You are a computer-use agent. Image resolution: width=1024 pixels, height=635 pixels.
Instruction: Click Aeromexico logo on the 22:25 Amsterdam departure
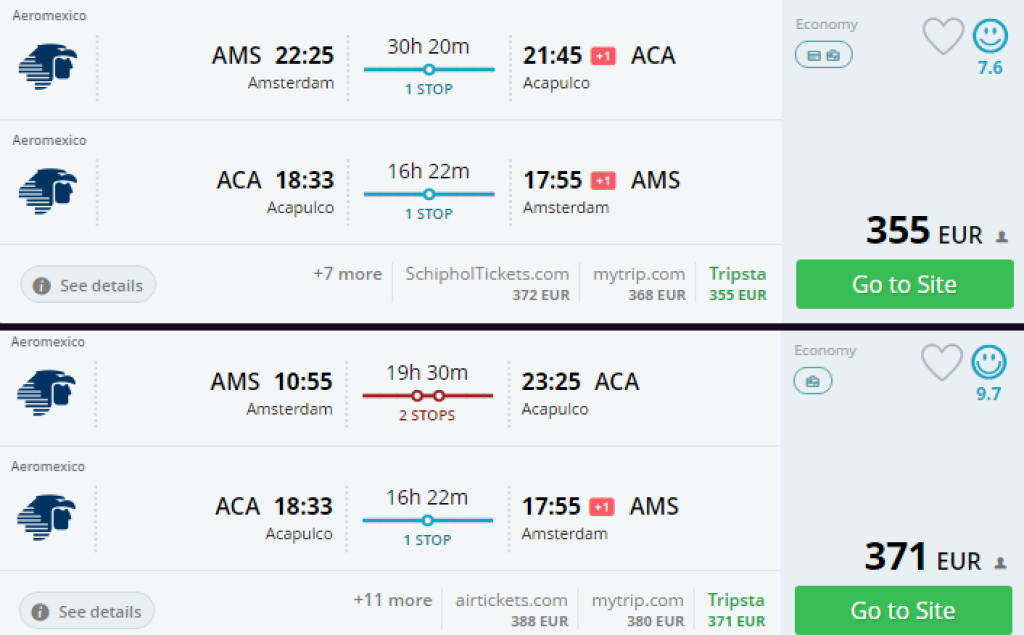(x=48, y=66)
